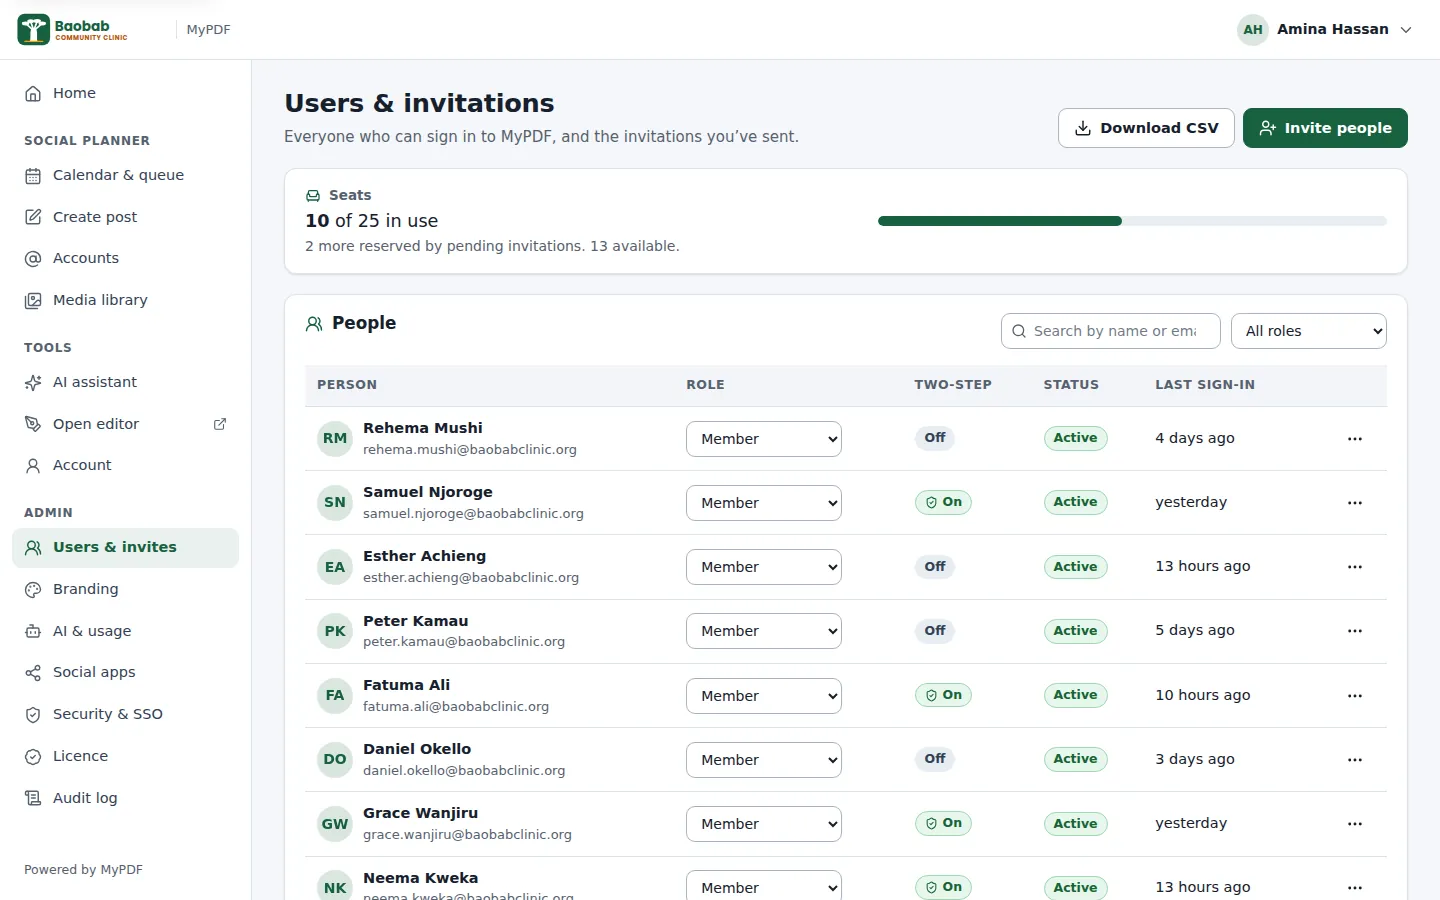Viewport: 1440px width, 900px height.
Task: Click the Powered by MyPDF link
Action: pos(83,870)
